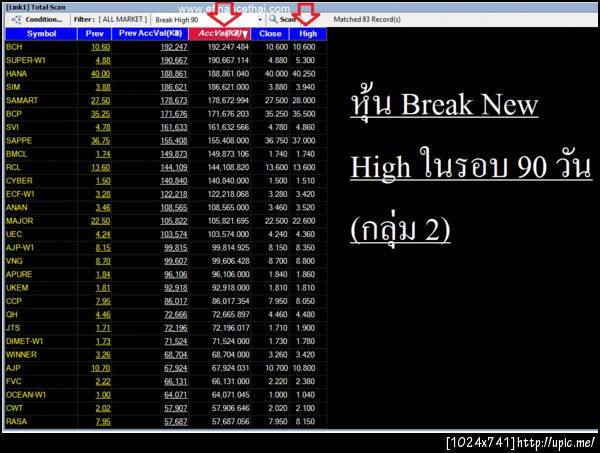Sort by the Close column header
This screenshot has height=453, width=600.
tap(270, 34)
